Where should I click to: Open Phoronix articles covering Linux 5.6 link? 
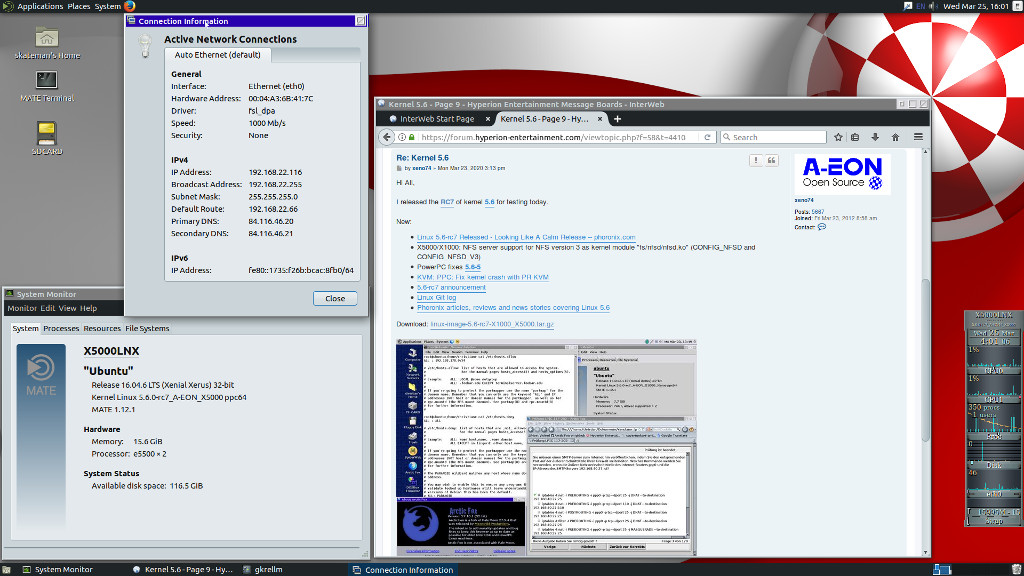click(513, 308)
